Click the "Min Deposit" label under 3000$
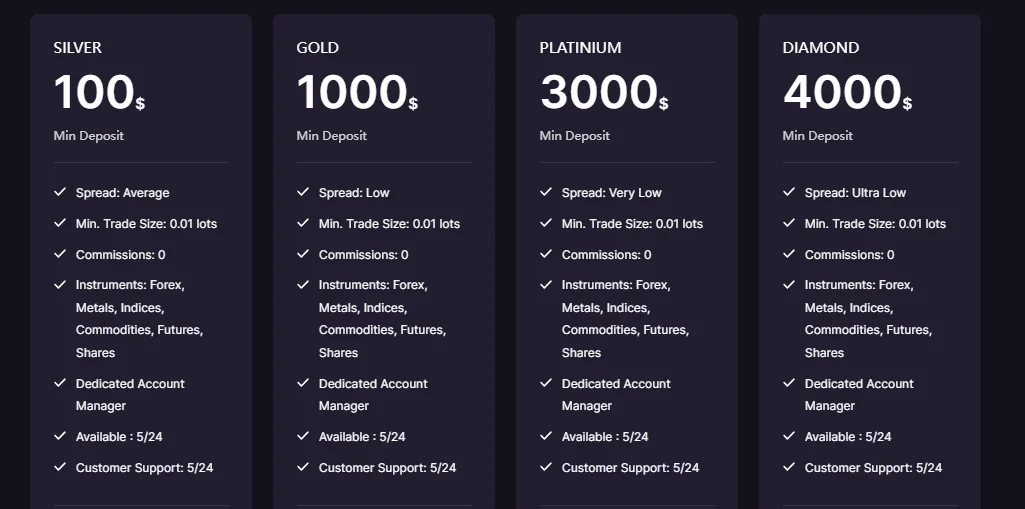This screenshot has width=1025, height=509. (575, 136)
